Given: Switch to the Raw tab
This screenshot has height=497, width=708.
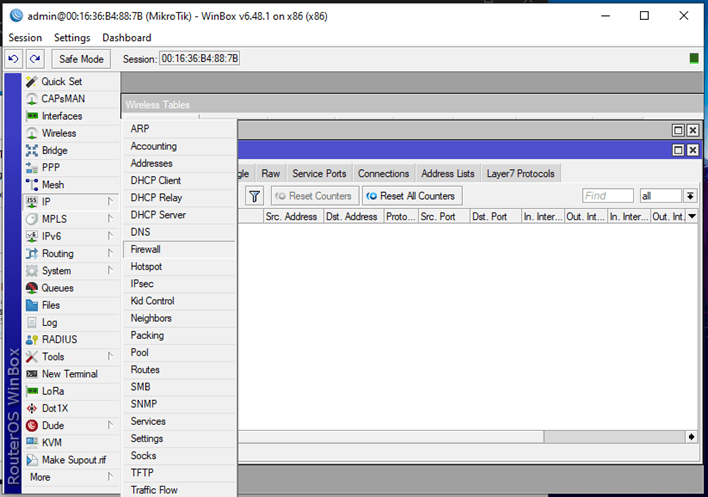Looking at the screenshot, I should tap(270, 174).
